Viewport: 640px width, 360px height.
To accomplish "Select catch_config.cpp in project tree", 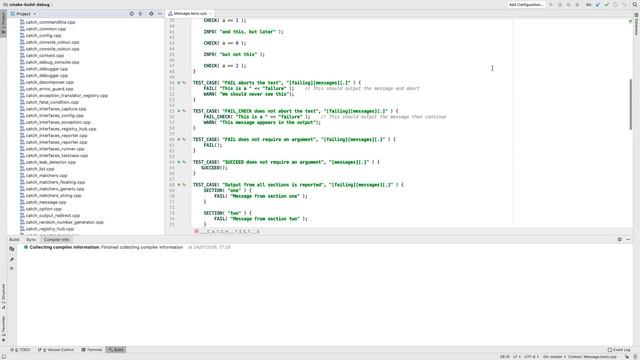I will (43, 36).
